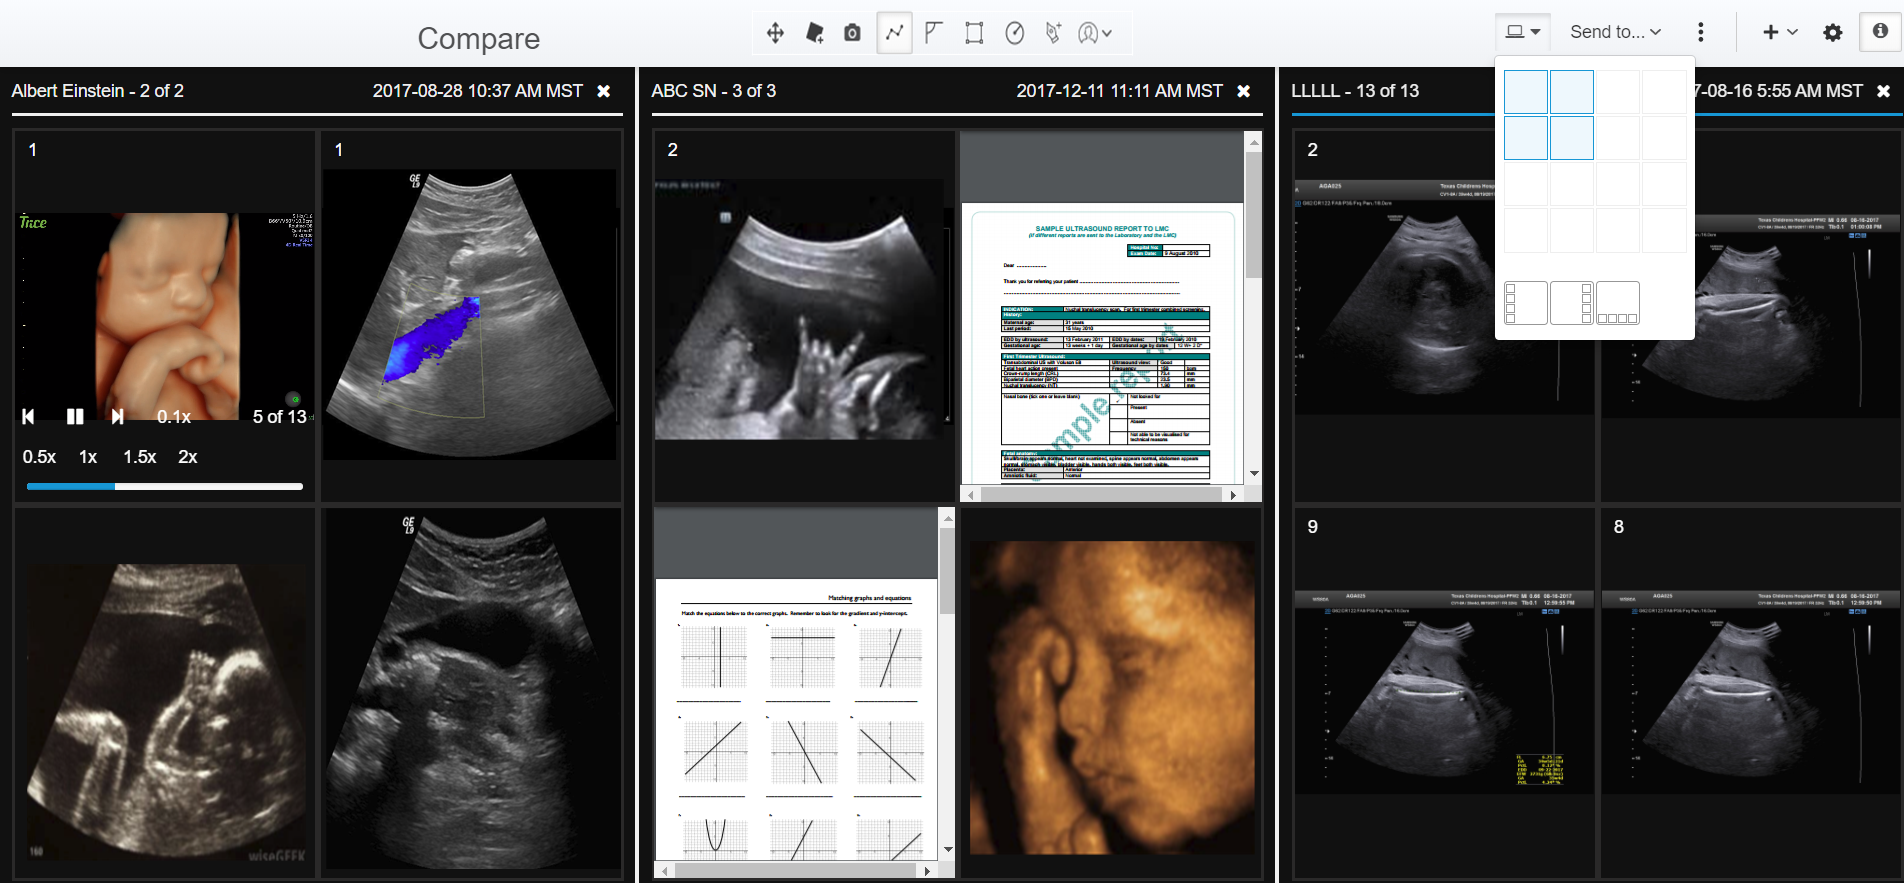This screenshot has width=1904, height=883.
Task: Click the 2017-12-11 11:11 AM MST date
Action: pyautogui.click(x=1120, y=91)
